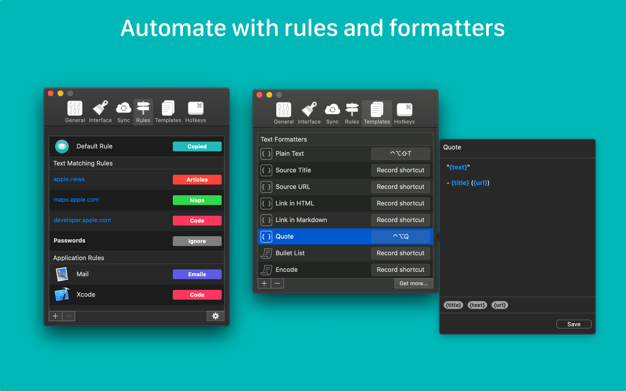Insert the {title} token
The width and height of the screenshot is (626, 391).
coord(453,305)
